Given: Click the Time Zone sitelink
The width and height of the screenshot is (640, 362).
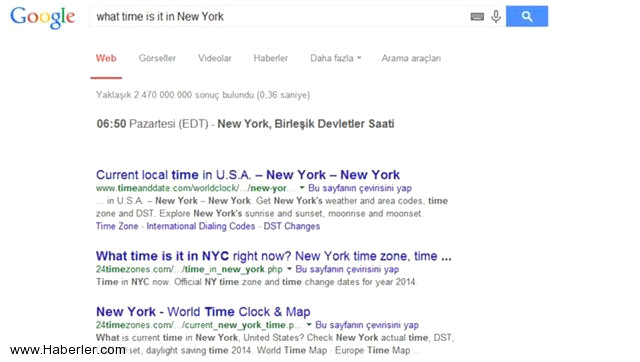Looking at the screenshot, I should tap(117, 226).
